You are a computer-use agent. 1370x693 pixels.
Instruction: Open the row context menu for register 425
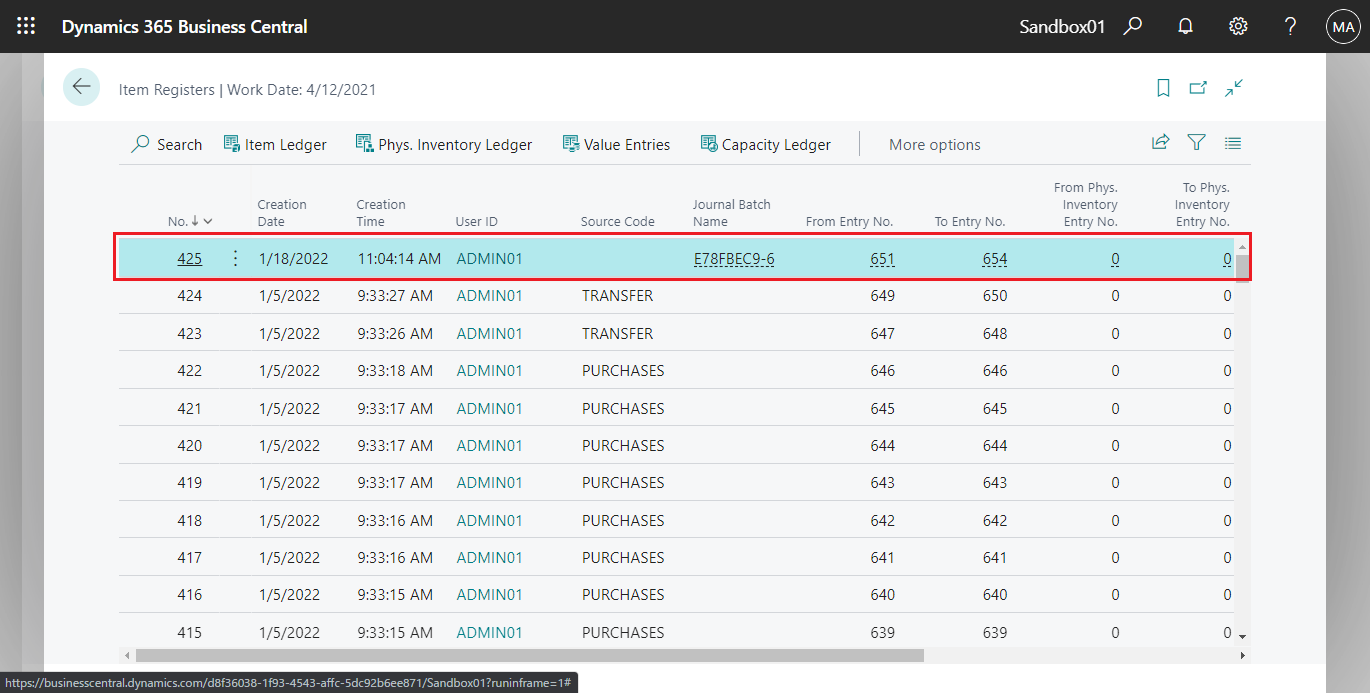234,257
